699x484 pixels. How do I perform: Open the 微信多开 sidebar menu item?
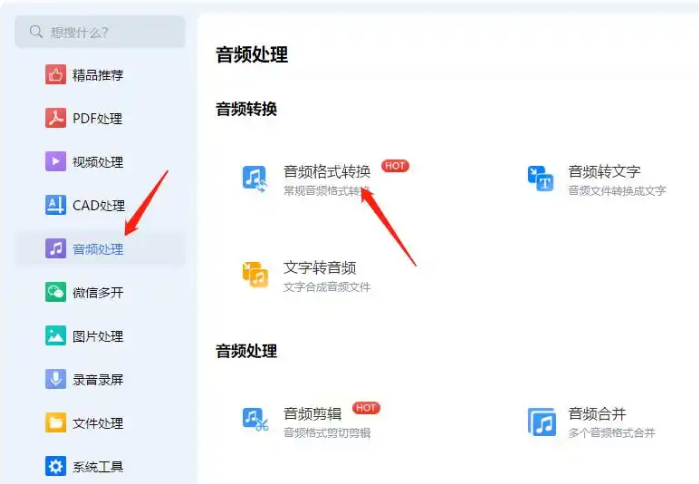click(x=100, y=292)
